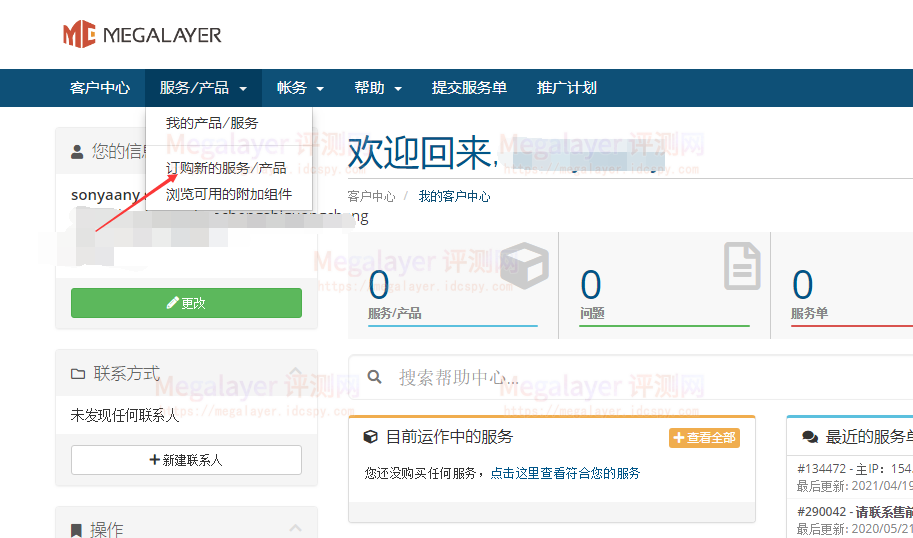913x538 pixels.
Task: Click the document icon on 问题 tile
Action: [742, 266]
